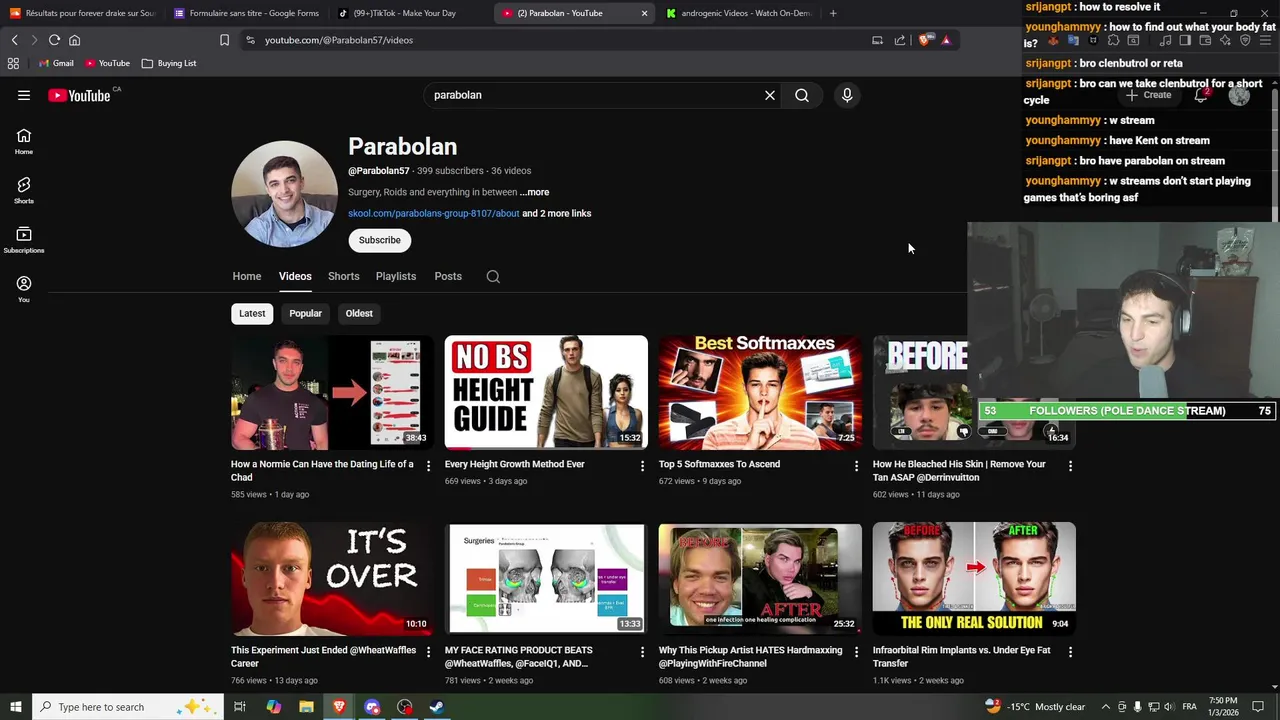Screen dimensions: 1280x720
Task: Open options for 'Infraorbital Rim Implants' video
Action: 1070,652
